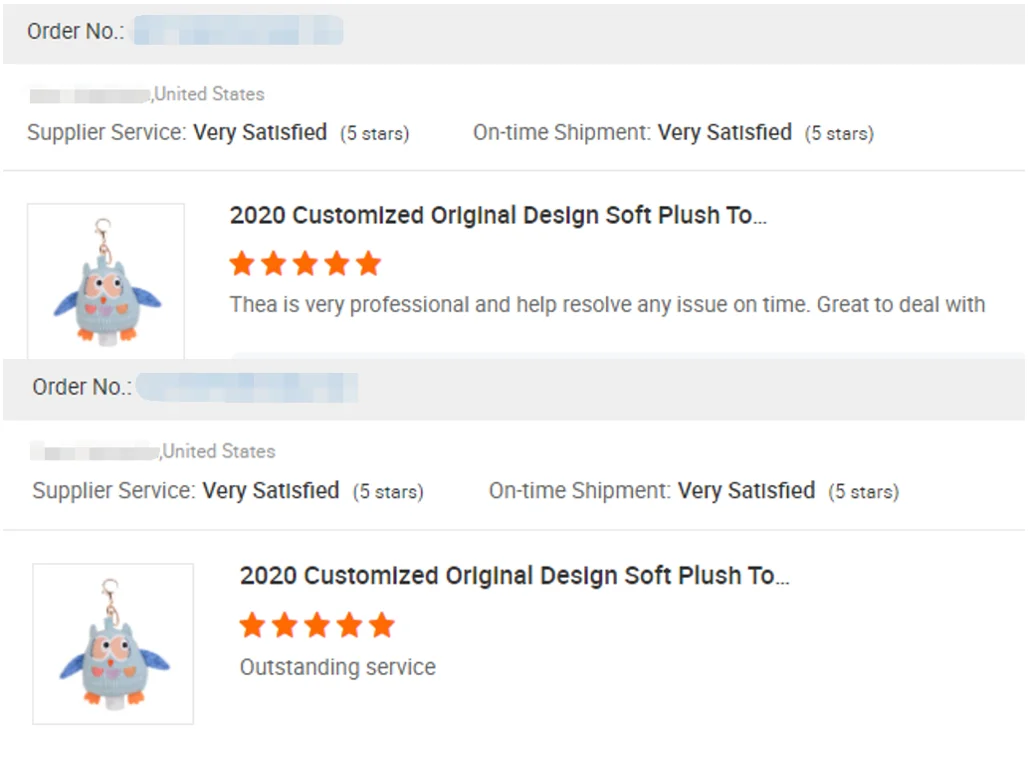Click blurred buyer name in lower order
Viewport: 1028px width, 759px height.
(x=95, y=452)
